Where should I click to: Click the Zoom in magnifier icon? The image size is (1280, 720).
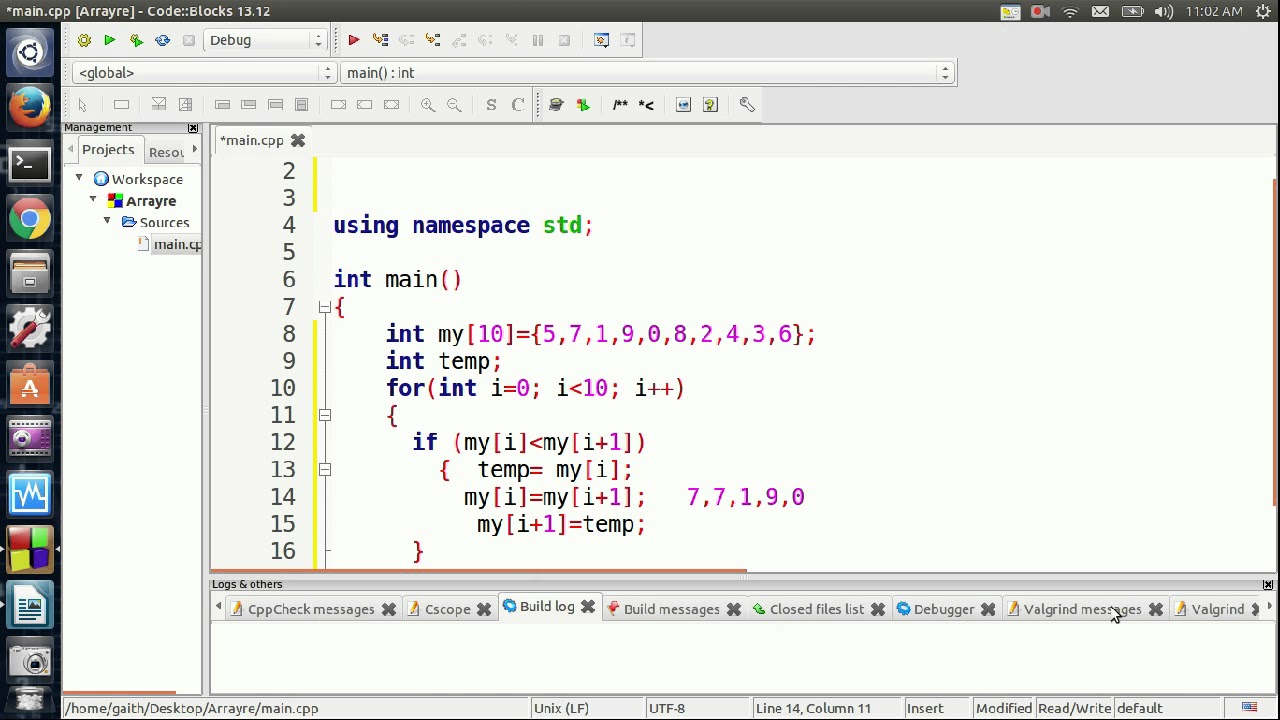click(428, 105)
